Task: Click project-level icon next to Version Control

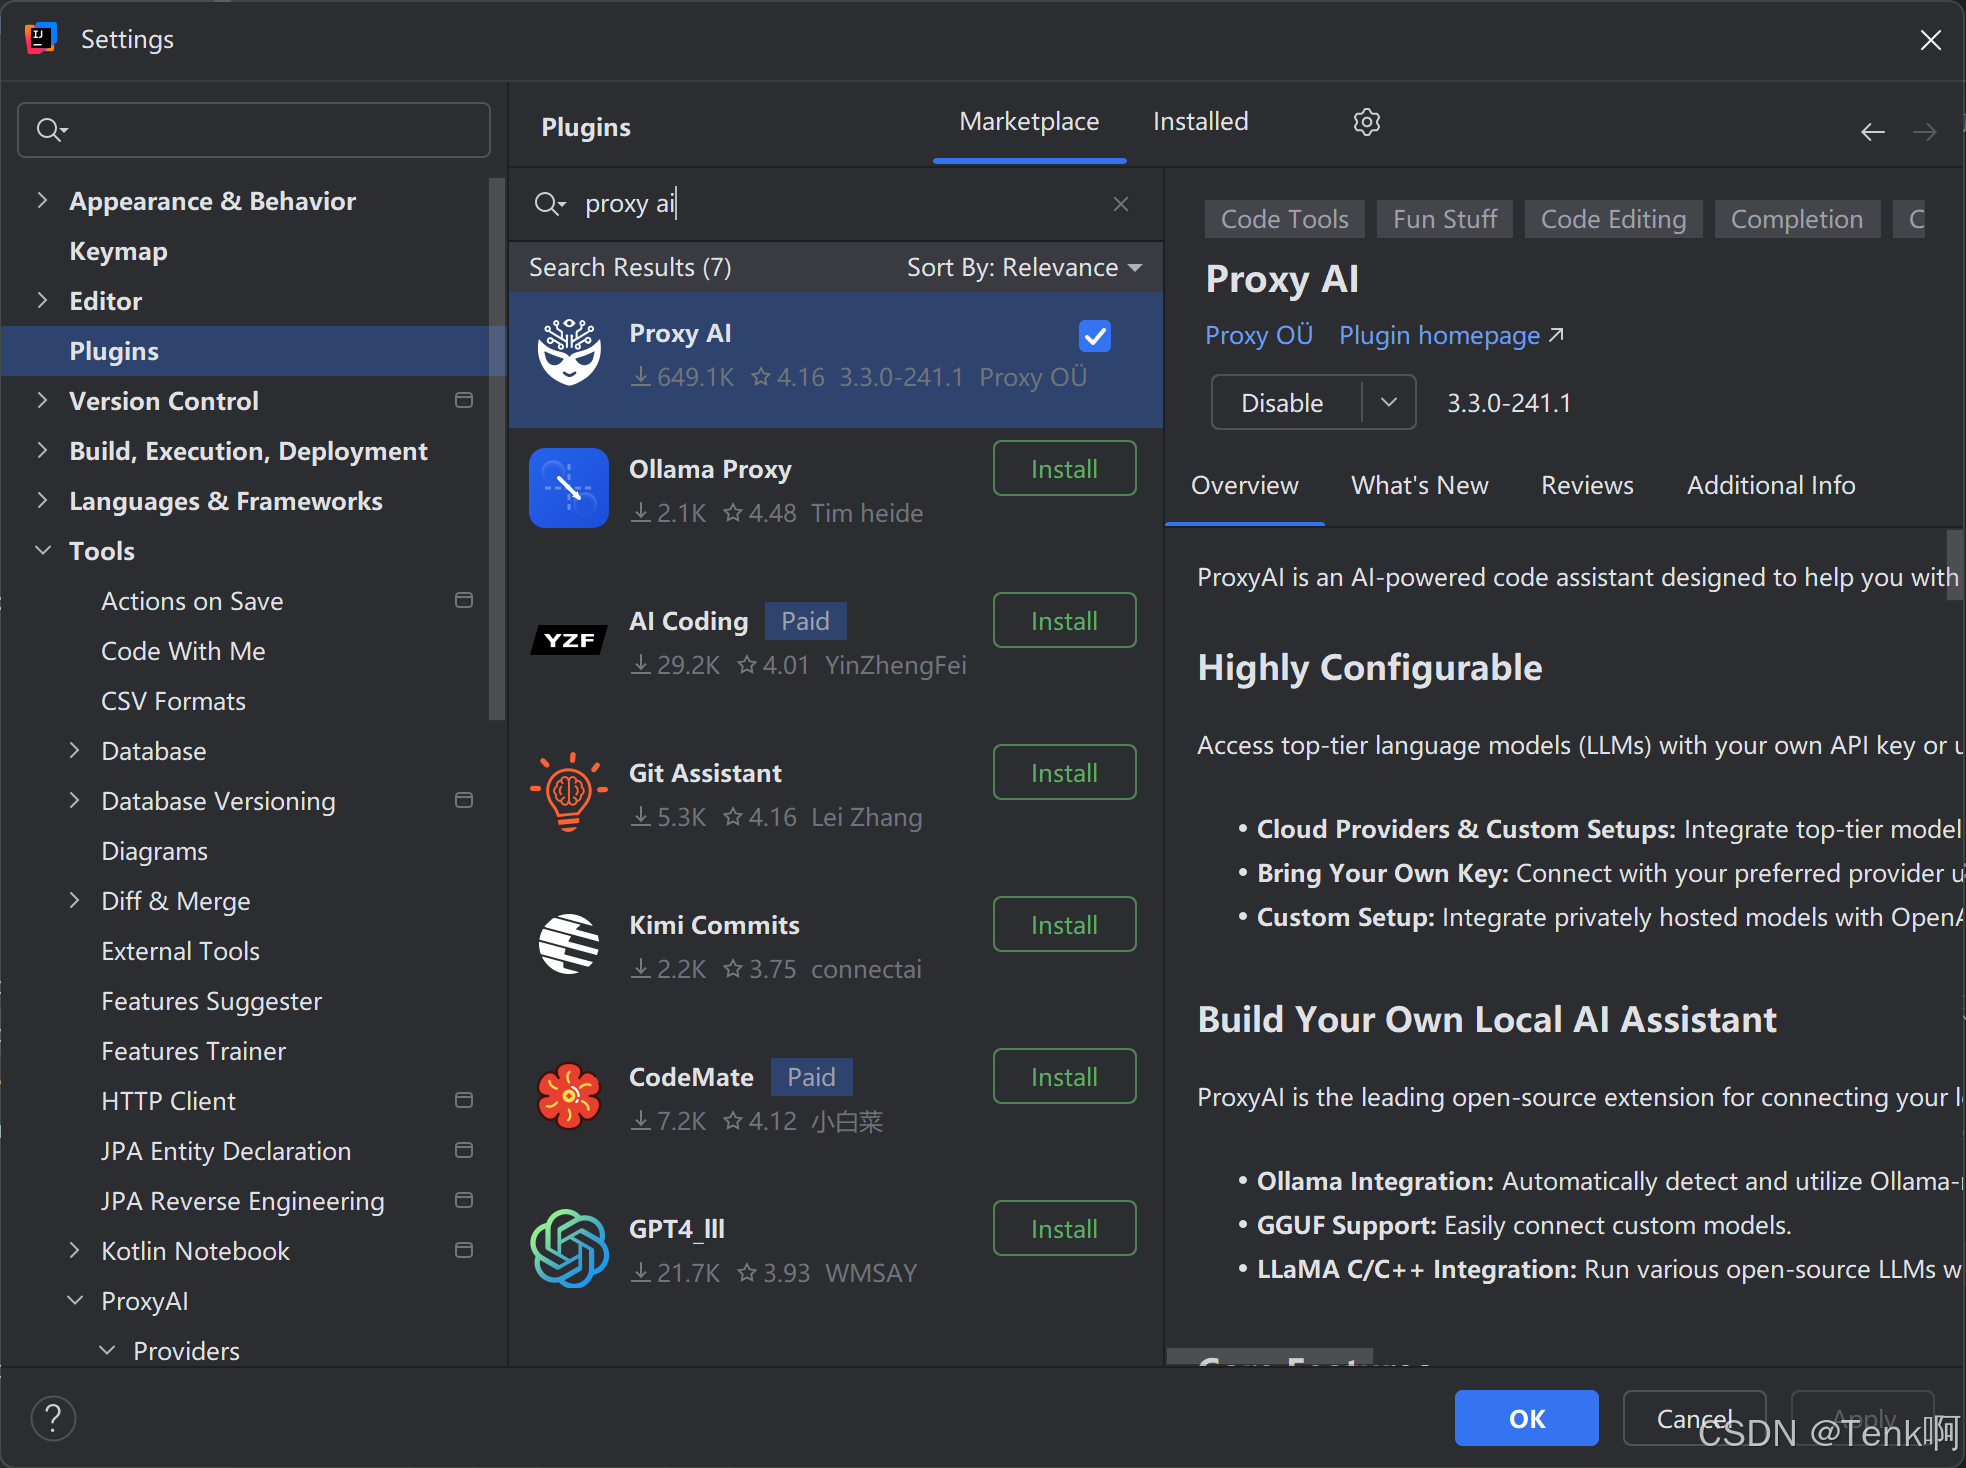Action: [x=464, y=400]
